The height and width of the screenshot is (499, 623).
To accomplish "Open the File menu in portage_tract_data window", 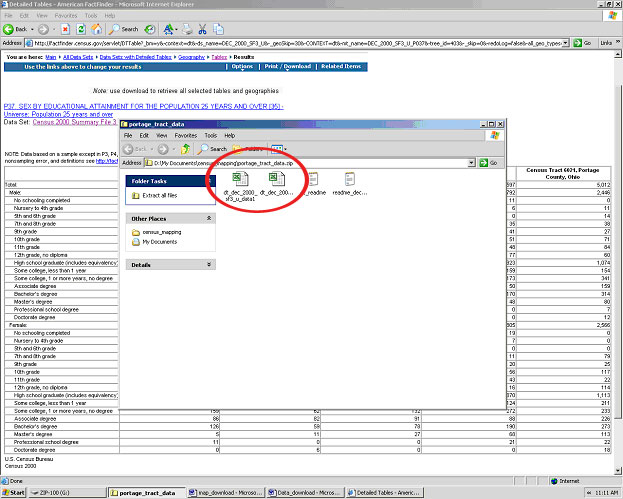I will click(x=128, y=135).
